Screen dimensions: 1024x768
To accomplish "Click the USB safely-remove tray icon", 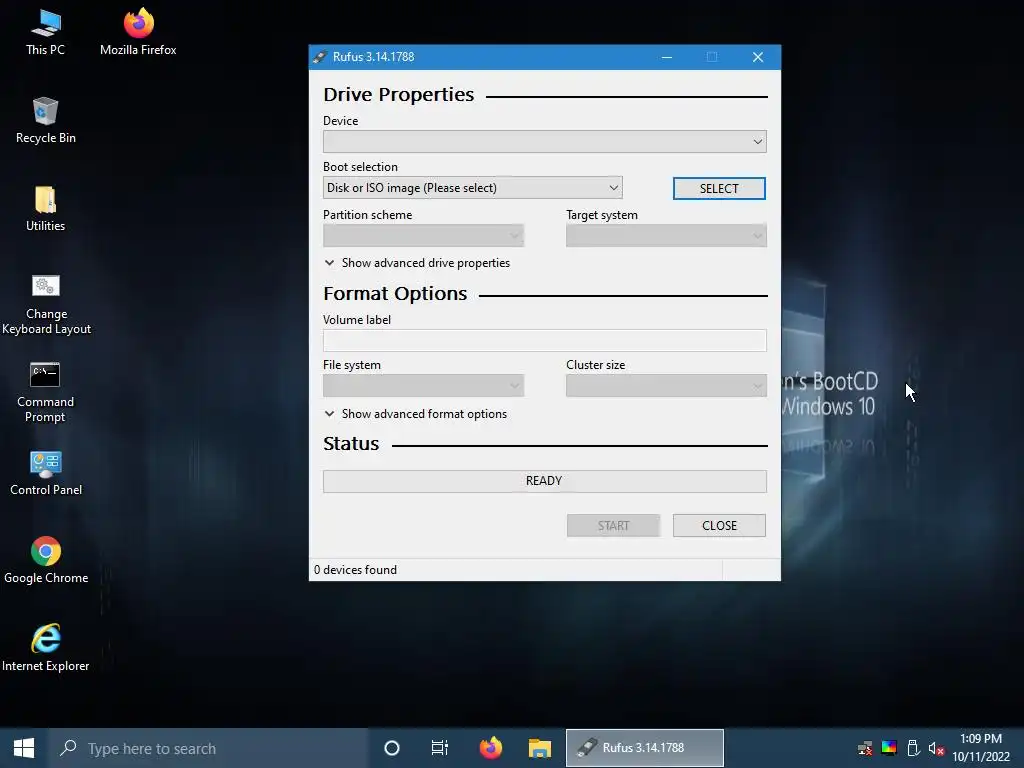I will point(913,748).
